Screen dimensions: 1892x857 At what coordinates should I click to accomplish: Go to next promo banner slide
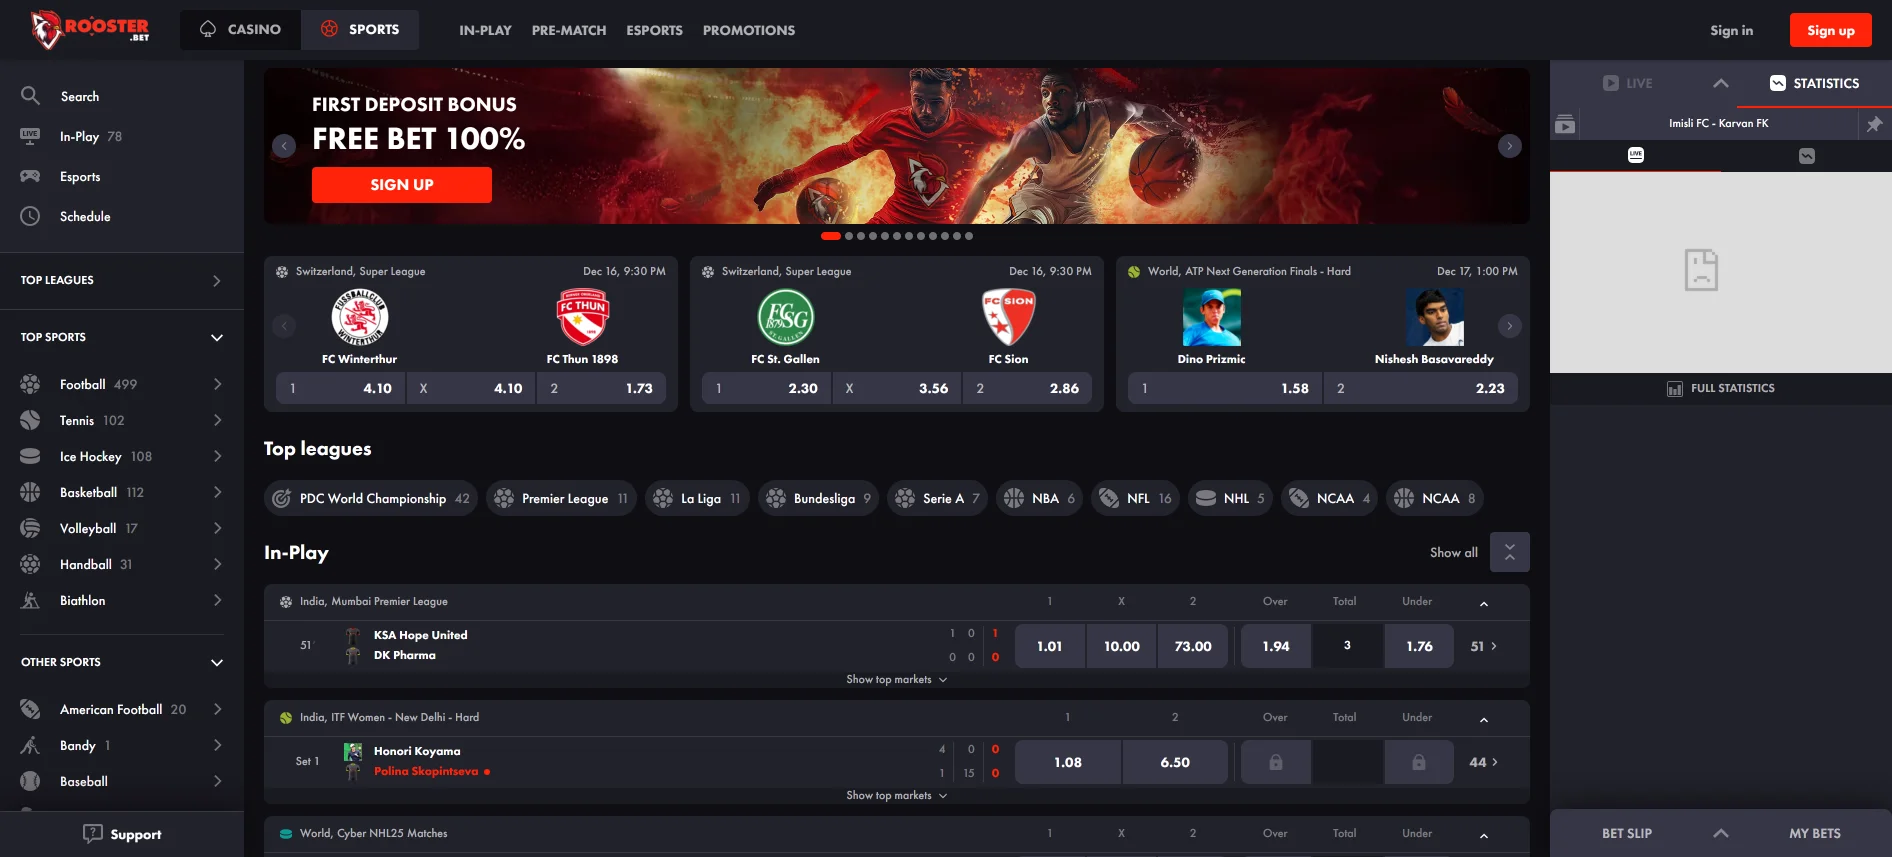click(x=1509, y=146)
